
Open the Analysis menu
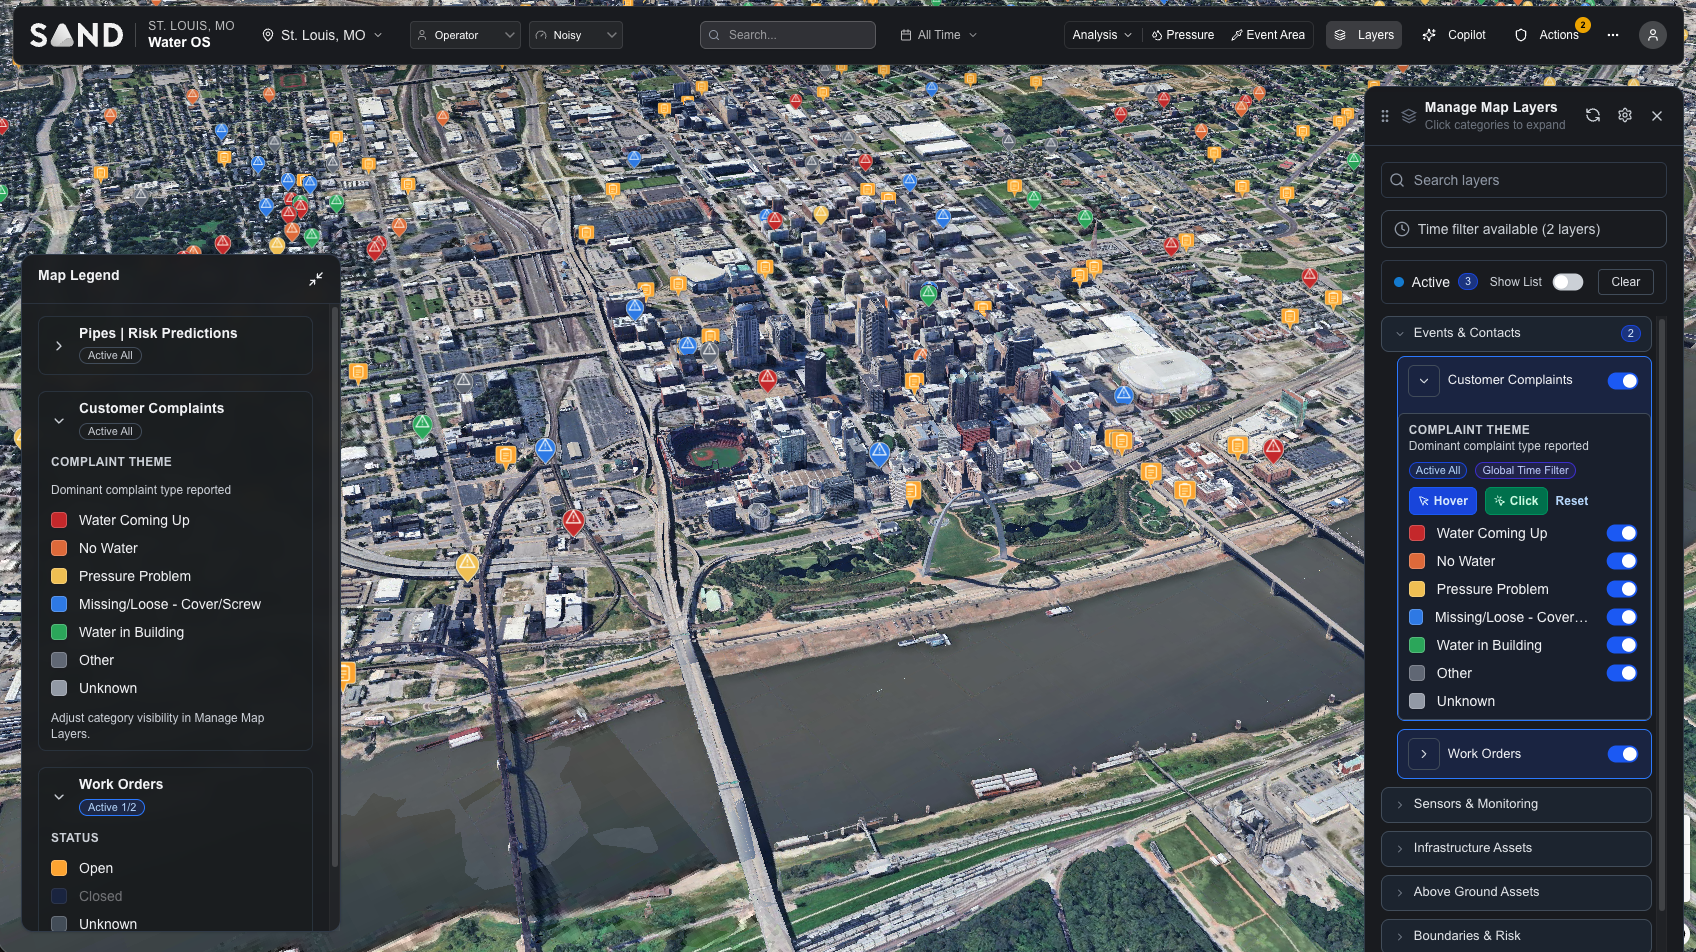tap(1102, 35)
